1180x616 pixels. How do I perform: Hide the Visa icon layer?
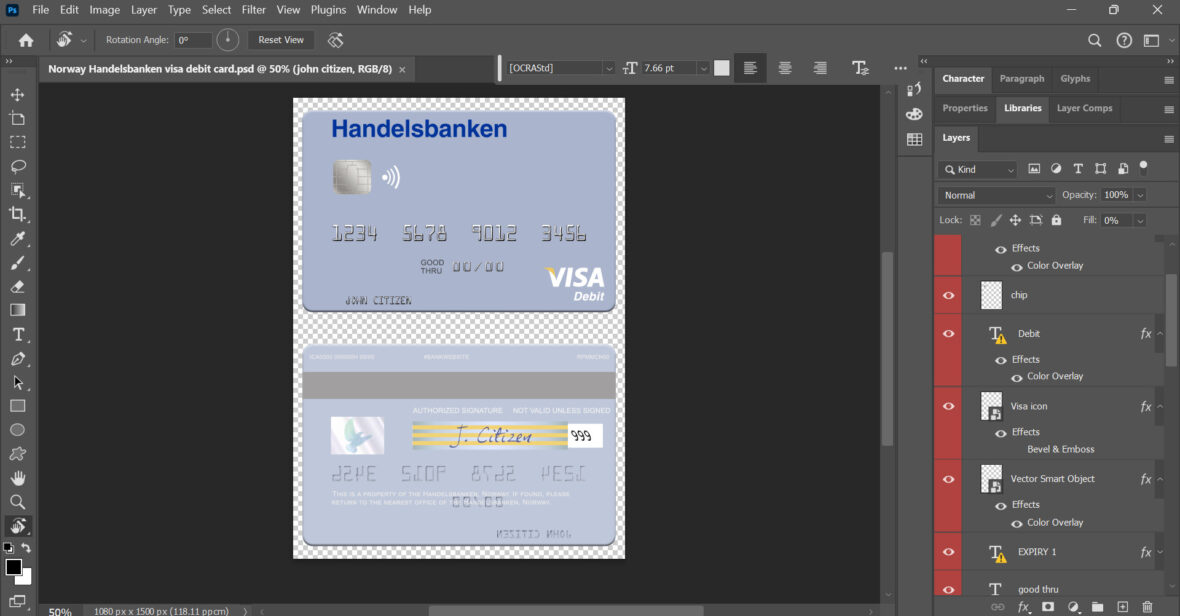pos(947,406)
